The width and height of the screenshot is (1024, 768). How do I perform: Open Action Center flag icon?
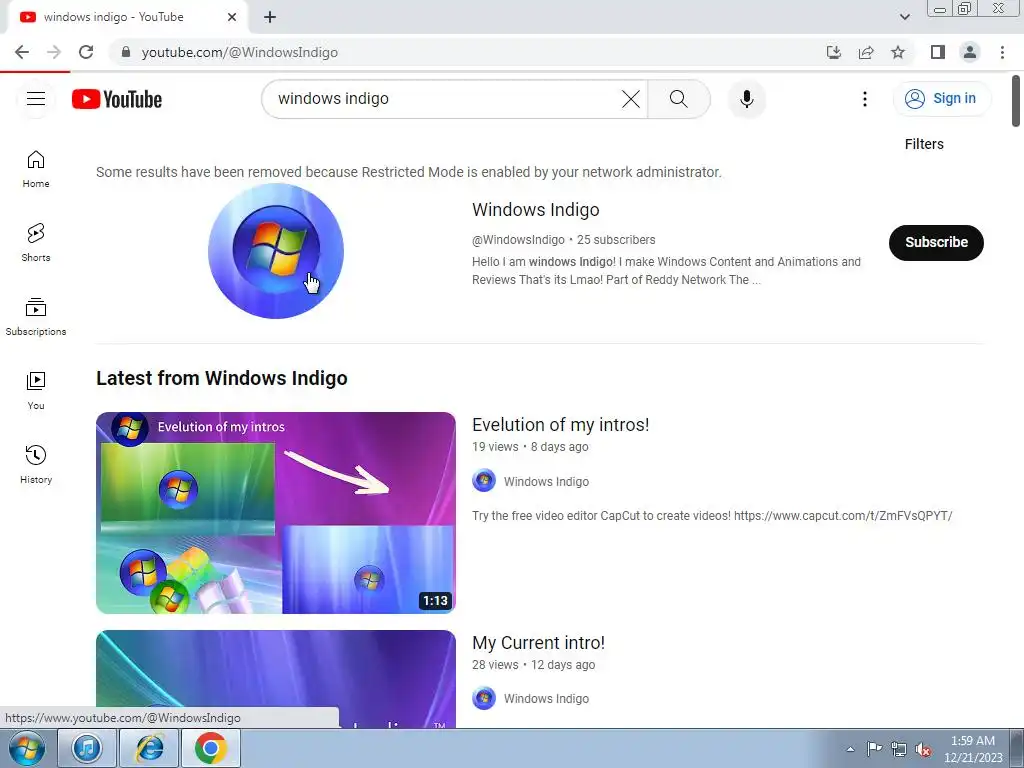[x=874, y=748]
